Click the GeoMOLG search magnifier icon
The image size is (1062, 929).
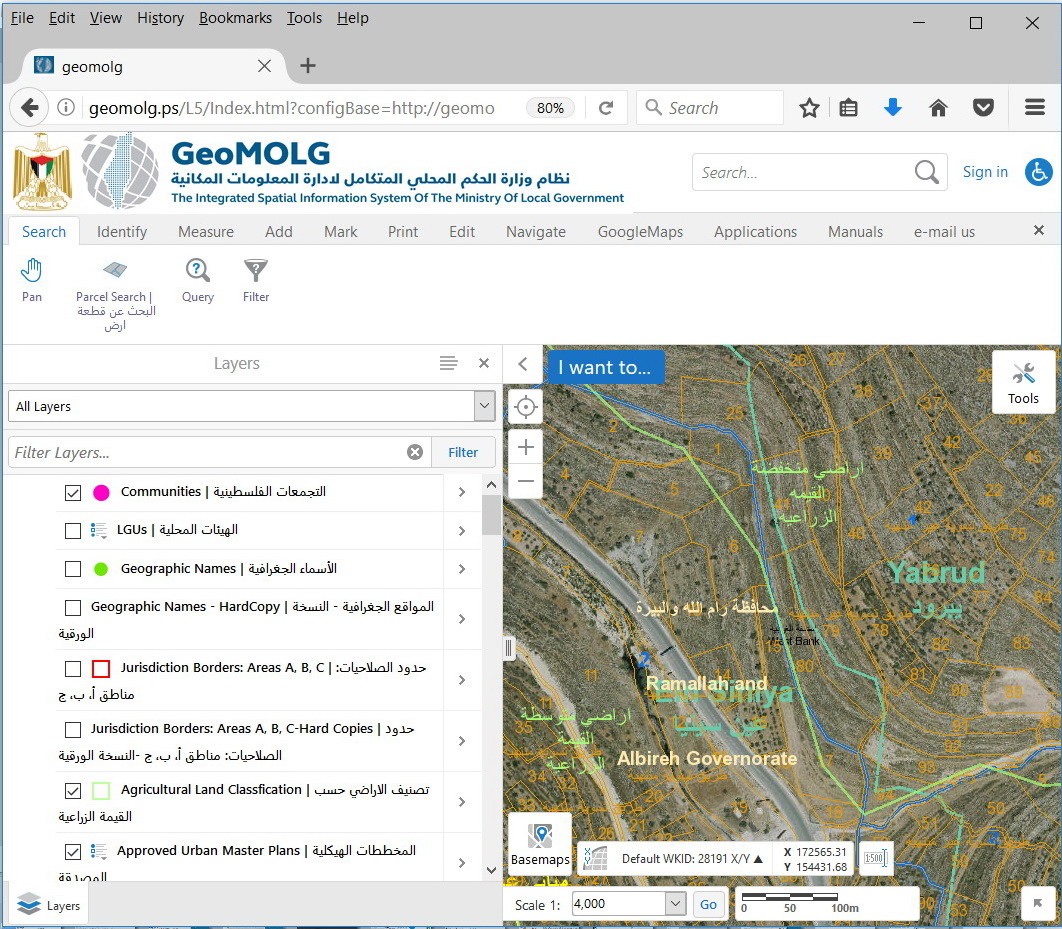click(x=926, y=172)
